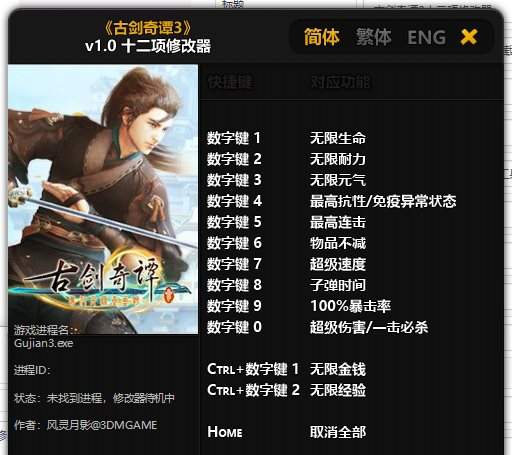This screenshot has width=512, height=455.
Task: Click the 古剑奇谭 game cover image
Action: (103, 199)
